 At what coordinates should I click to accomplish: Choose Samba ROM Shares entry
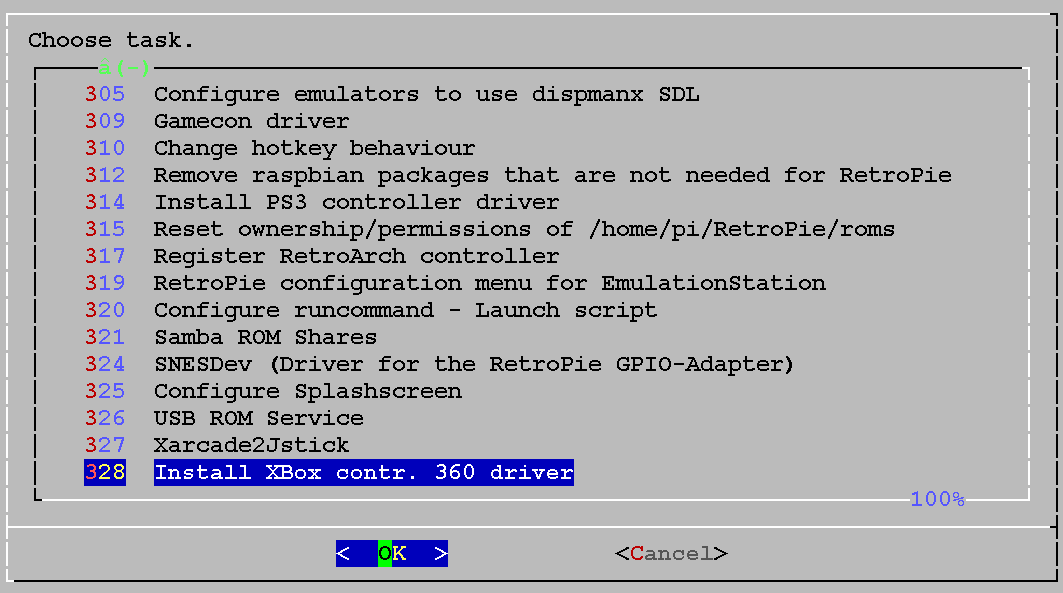[x=265, y=337]
